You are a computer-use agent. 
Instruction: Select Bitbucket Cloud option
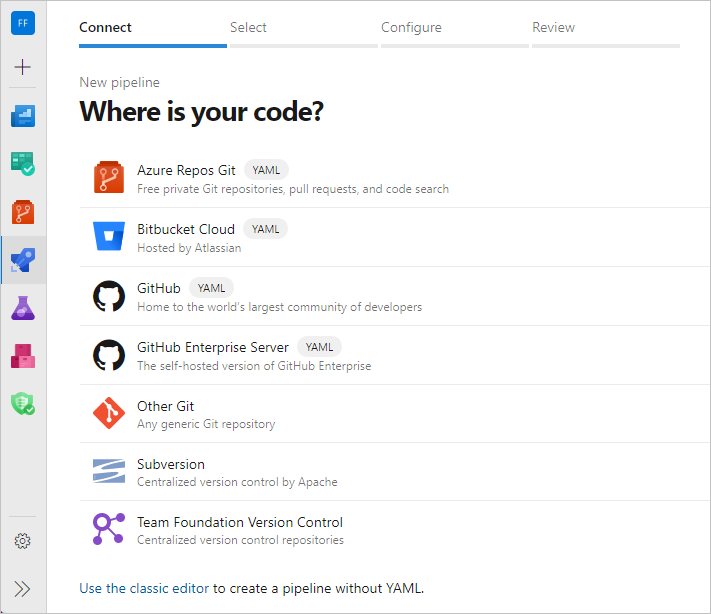(186, 229)
